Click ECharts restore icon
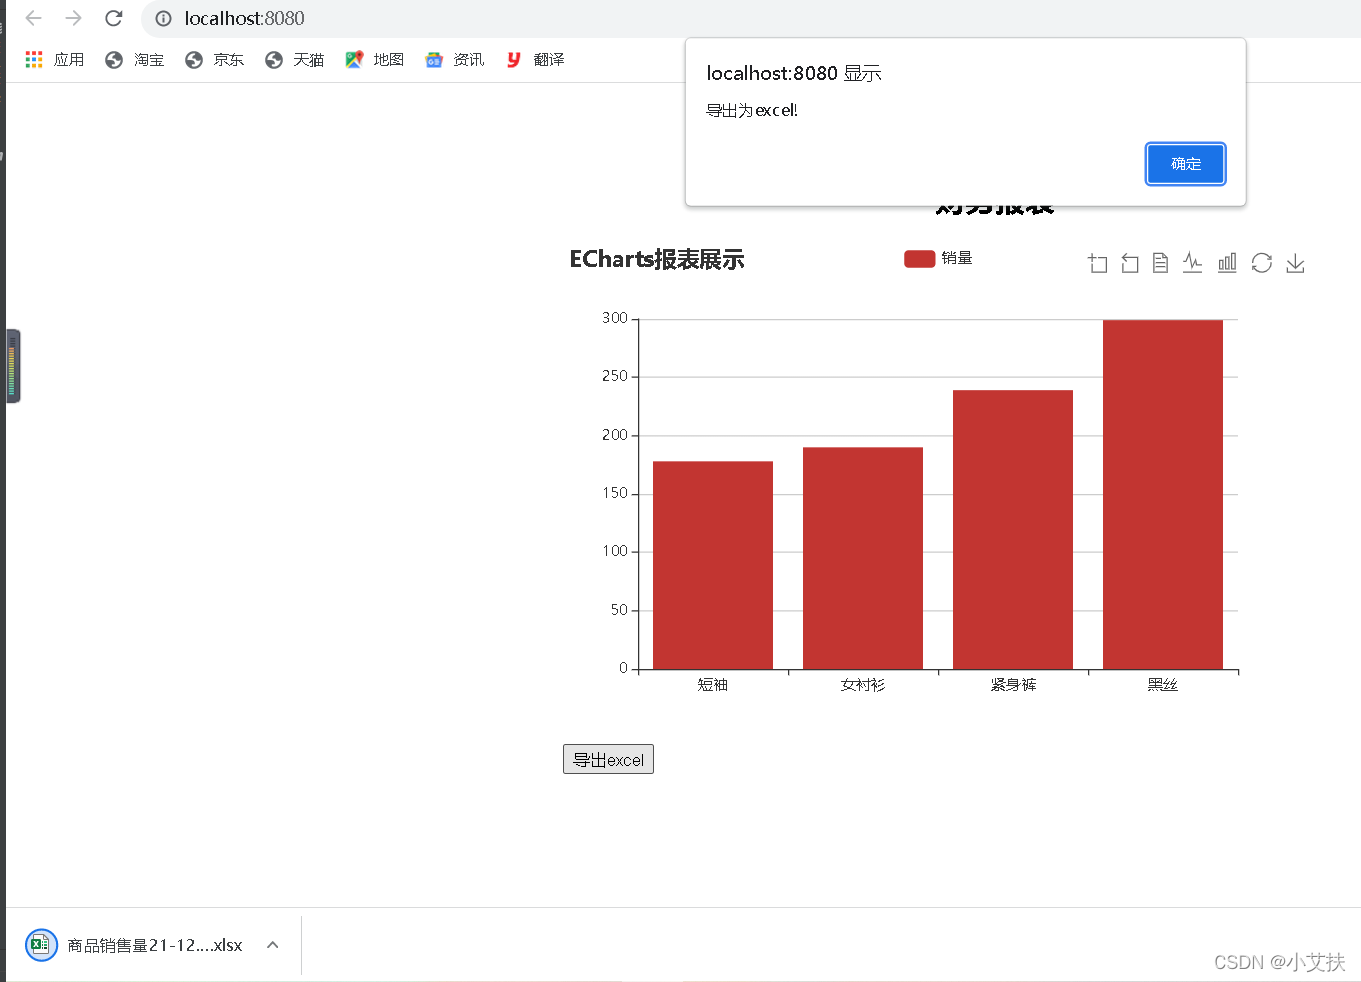This screenshot has height=982, width=1361. pos(1262,263)
